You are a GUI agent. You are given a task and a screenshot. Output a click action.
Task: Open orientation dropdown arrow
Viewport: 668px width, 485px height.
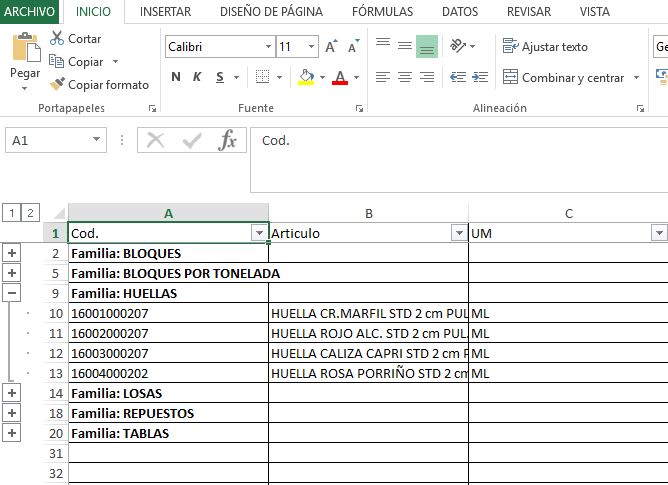[x=472, y=46]
